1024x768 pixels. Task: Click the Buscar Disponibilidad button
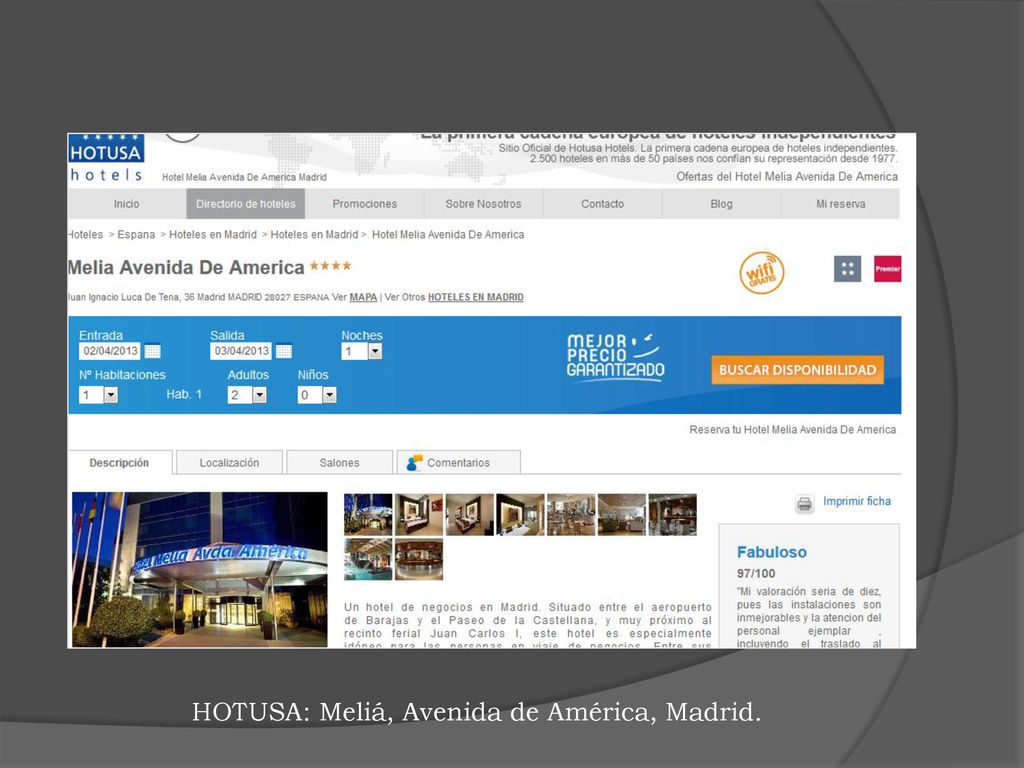(797, 370)
